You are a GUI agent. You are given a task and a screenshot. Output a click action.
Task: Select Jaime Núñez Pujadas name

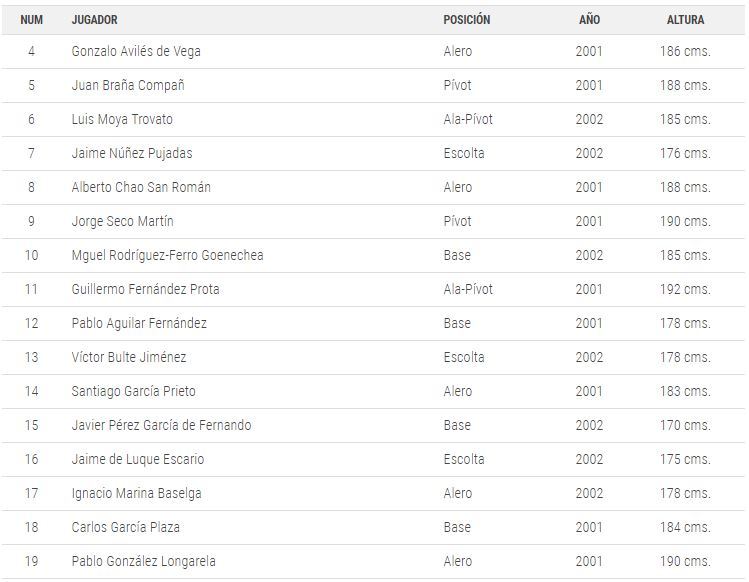pyautogui.click(x=132, y=153)
